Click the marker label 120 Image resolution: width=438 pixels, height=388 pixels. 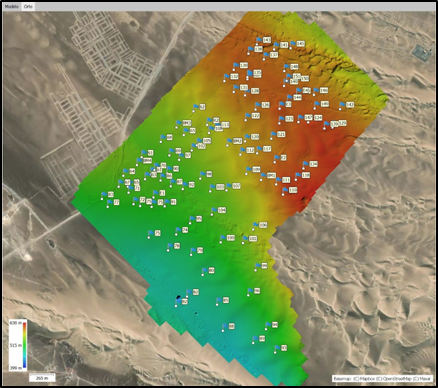[x=255, y=137]
